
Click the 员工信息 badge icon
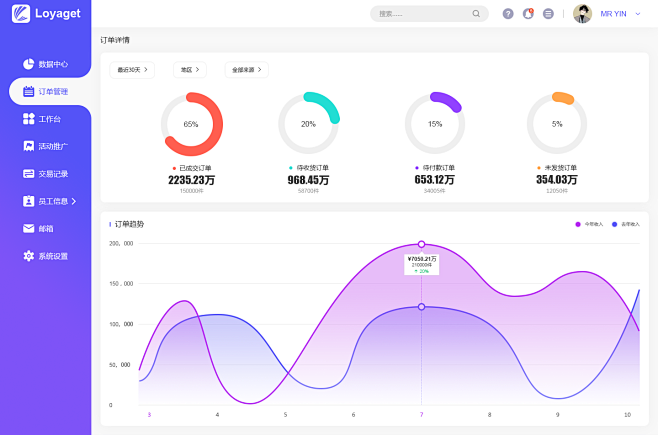point(28,201)
